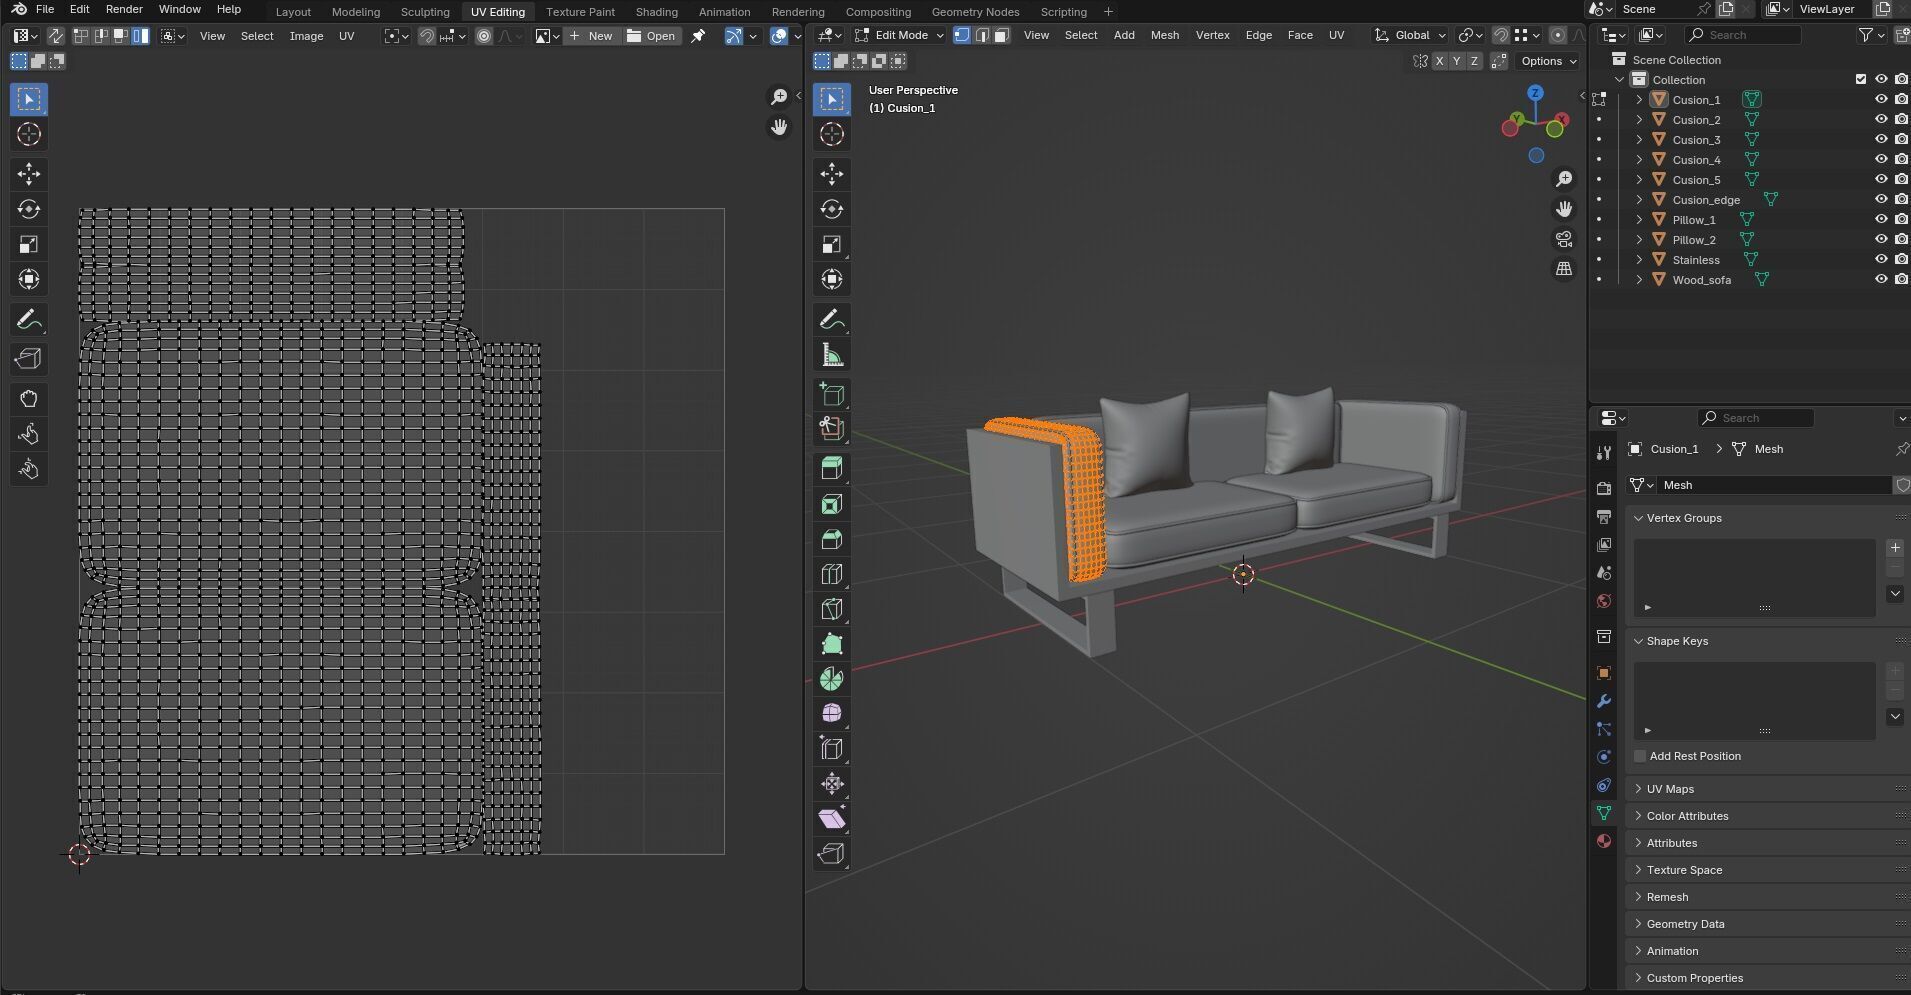This screenshot has width=1911, height=995.
Task: Select the Smooth tool
Action: (831, 713)
